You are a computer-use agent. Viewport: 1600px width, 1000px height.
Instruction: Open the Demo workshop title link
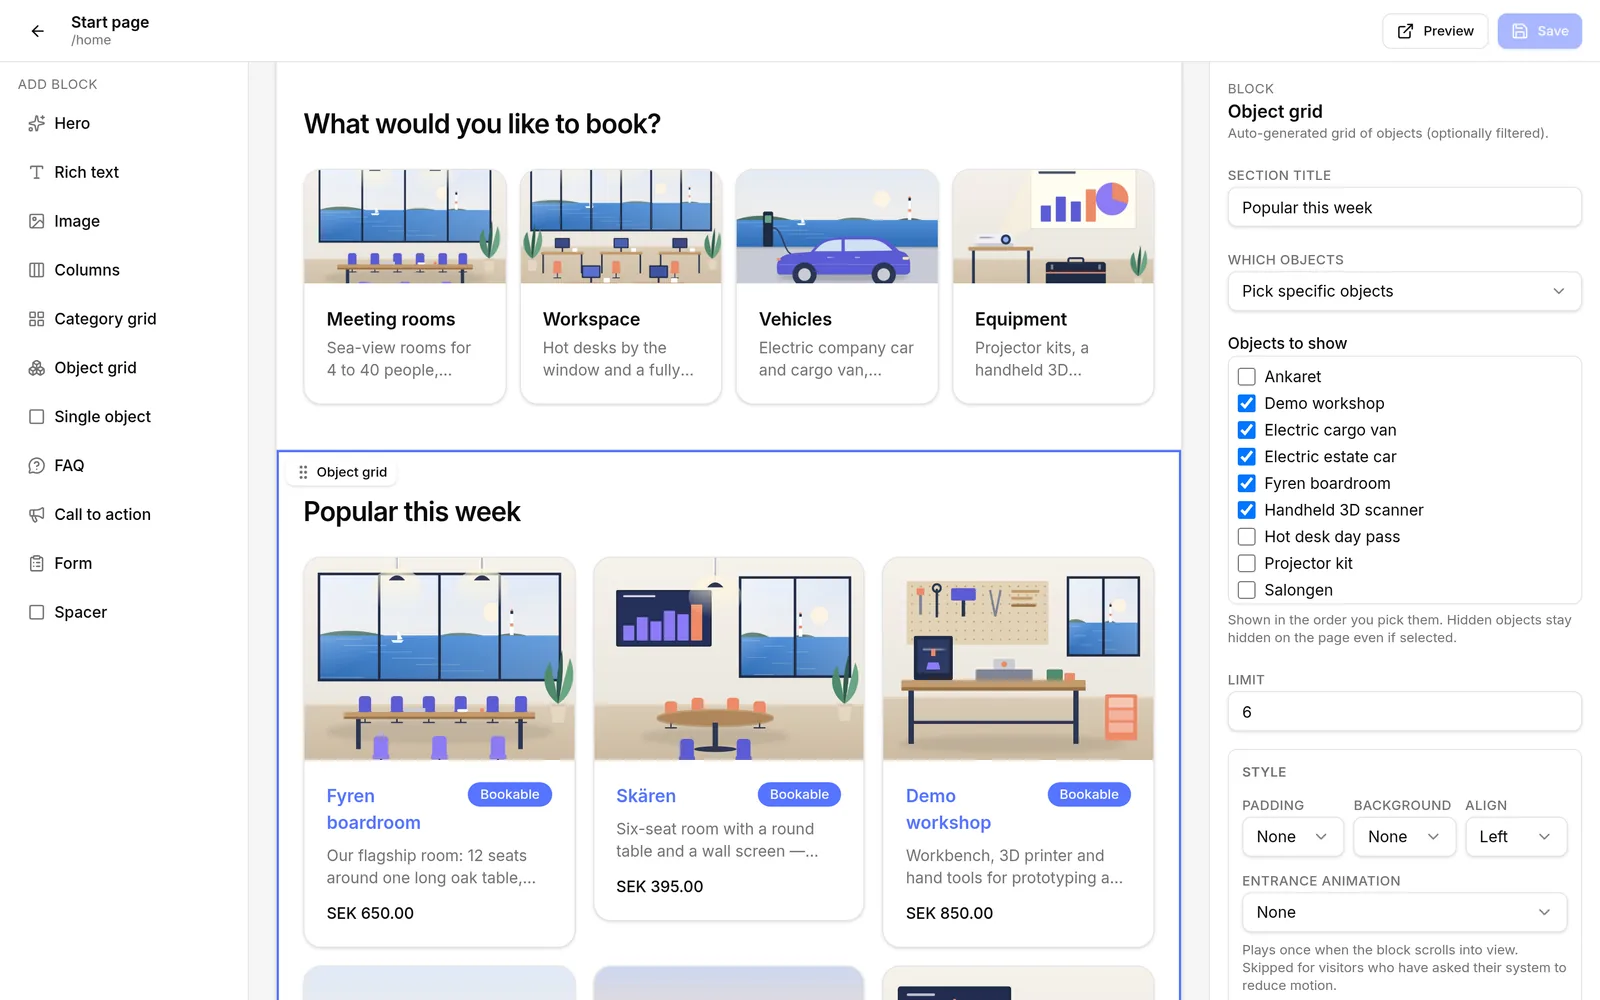tap(948, 809)
